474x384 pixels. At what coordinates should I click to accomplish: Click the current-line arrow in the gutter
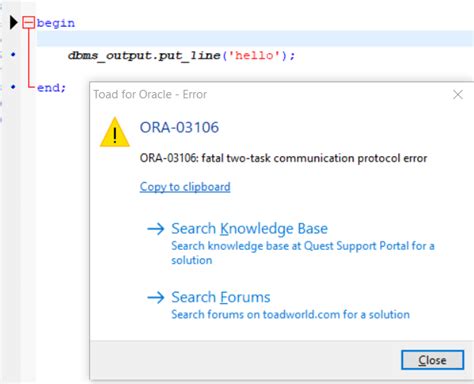14,22
